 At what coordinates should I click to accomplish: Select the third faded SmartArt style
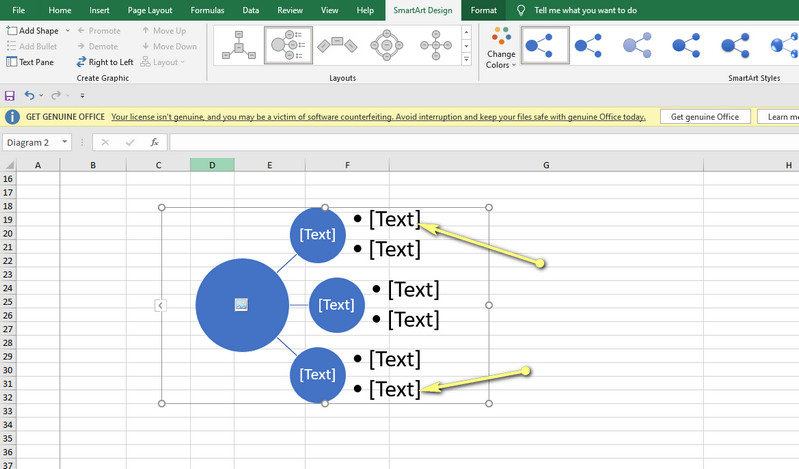click(x=637, y=45)
